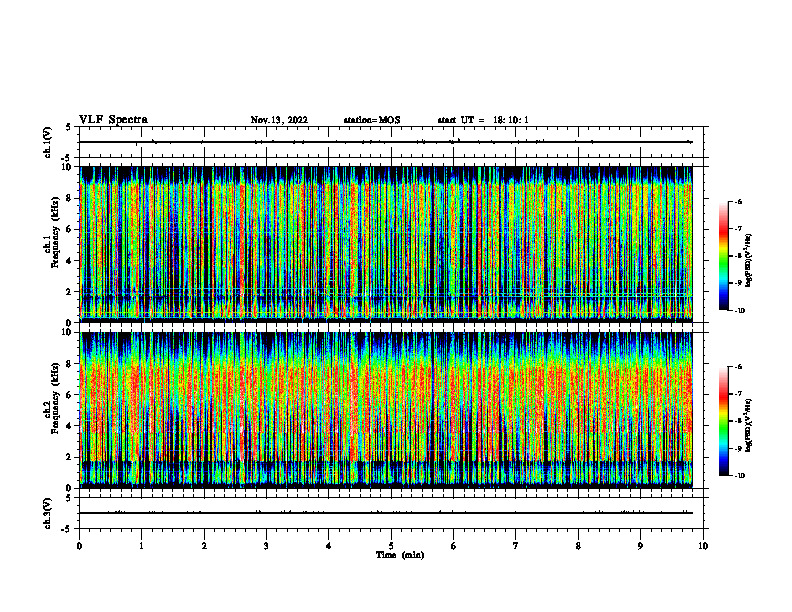Viewport: 792px width, 612px height.
Task: Click the ch.2 spectrogram panel
Action: click(x=386, y=410)
